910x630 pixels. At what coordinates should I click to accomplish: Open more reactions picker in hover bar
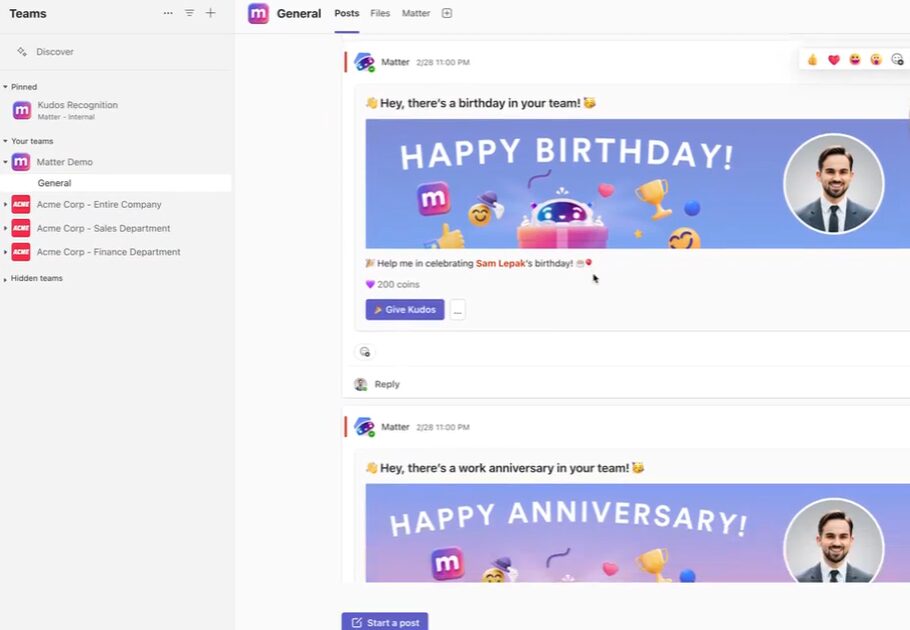point(897,59)
